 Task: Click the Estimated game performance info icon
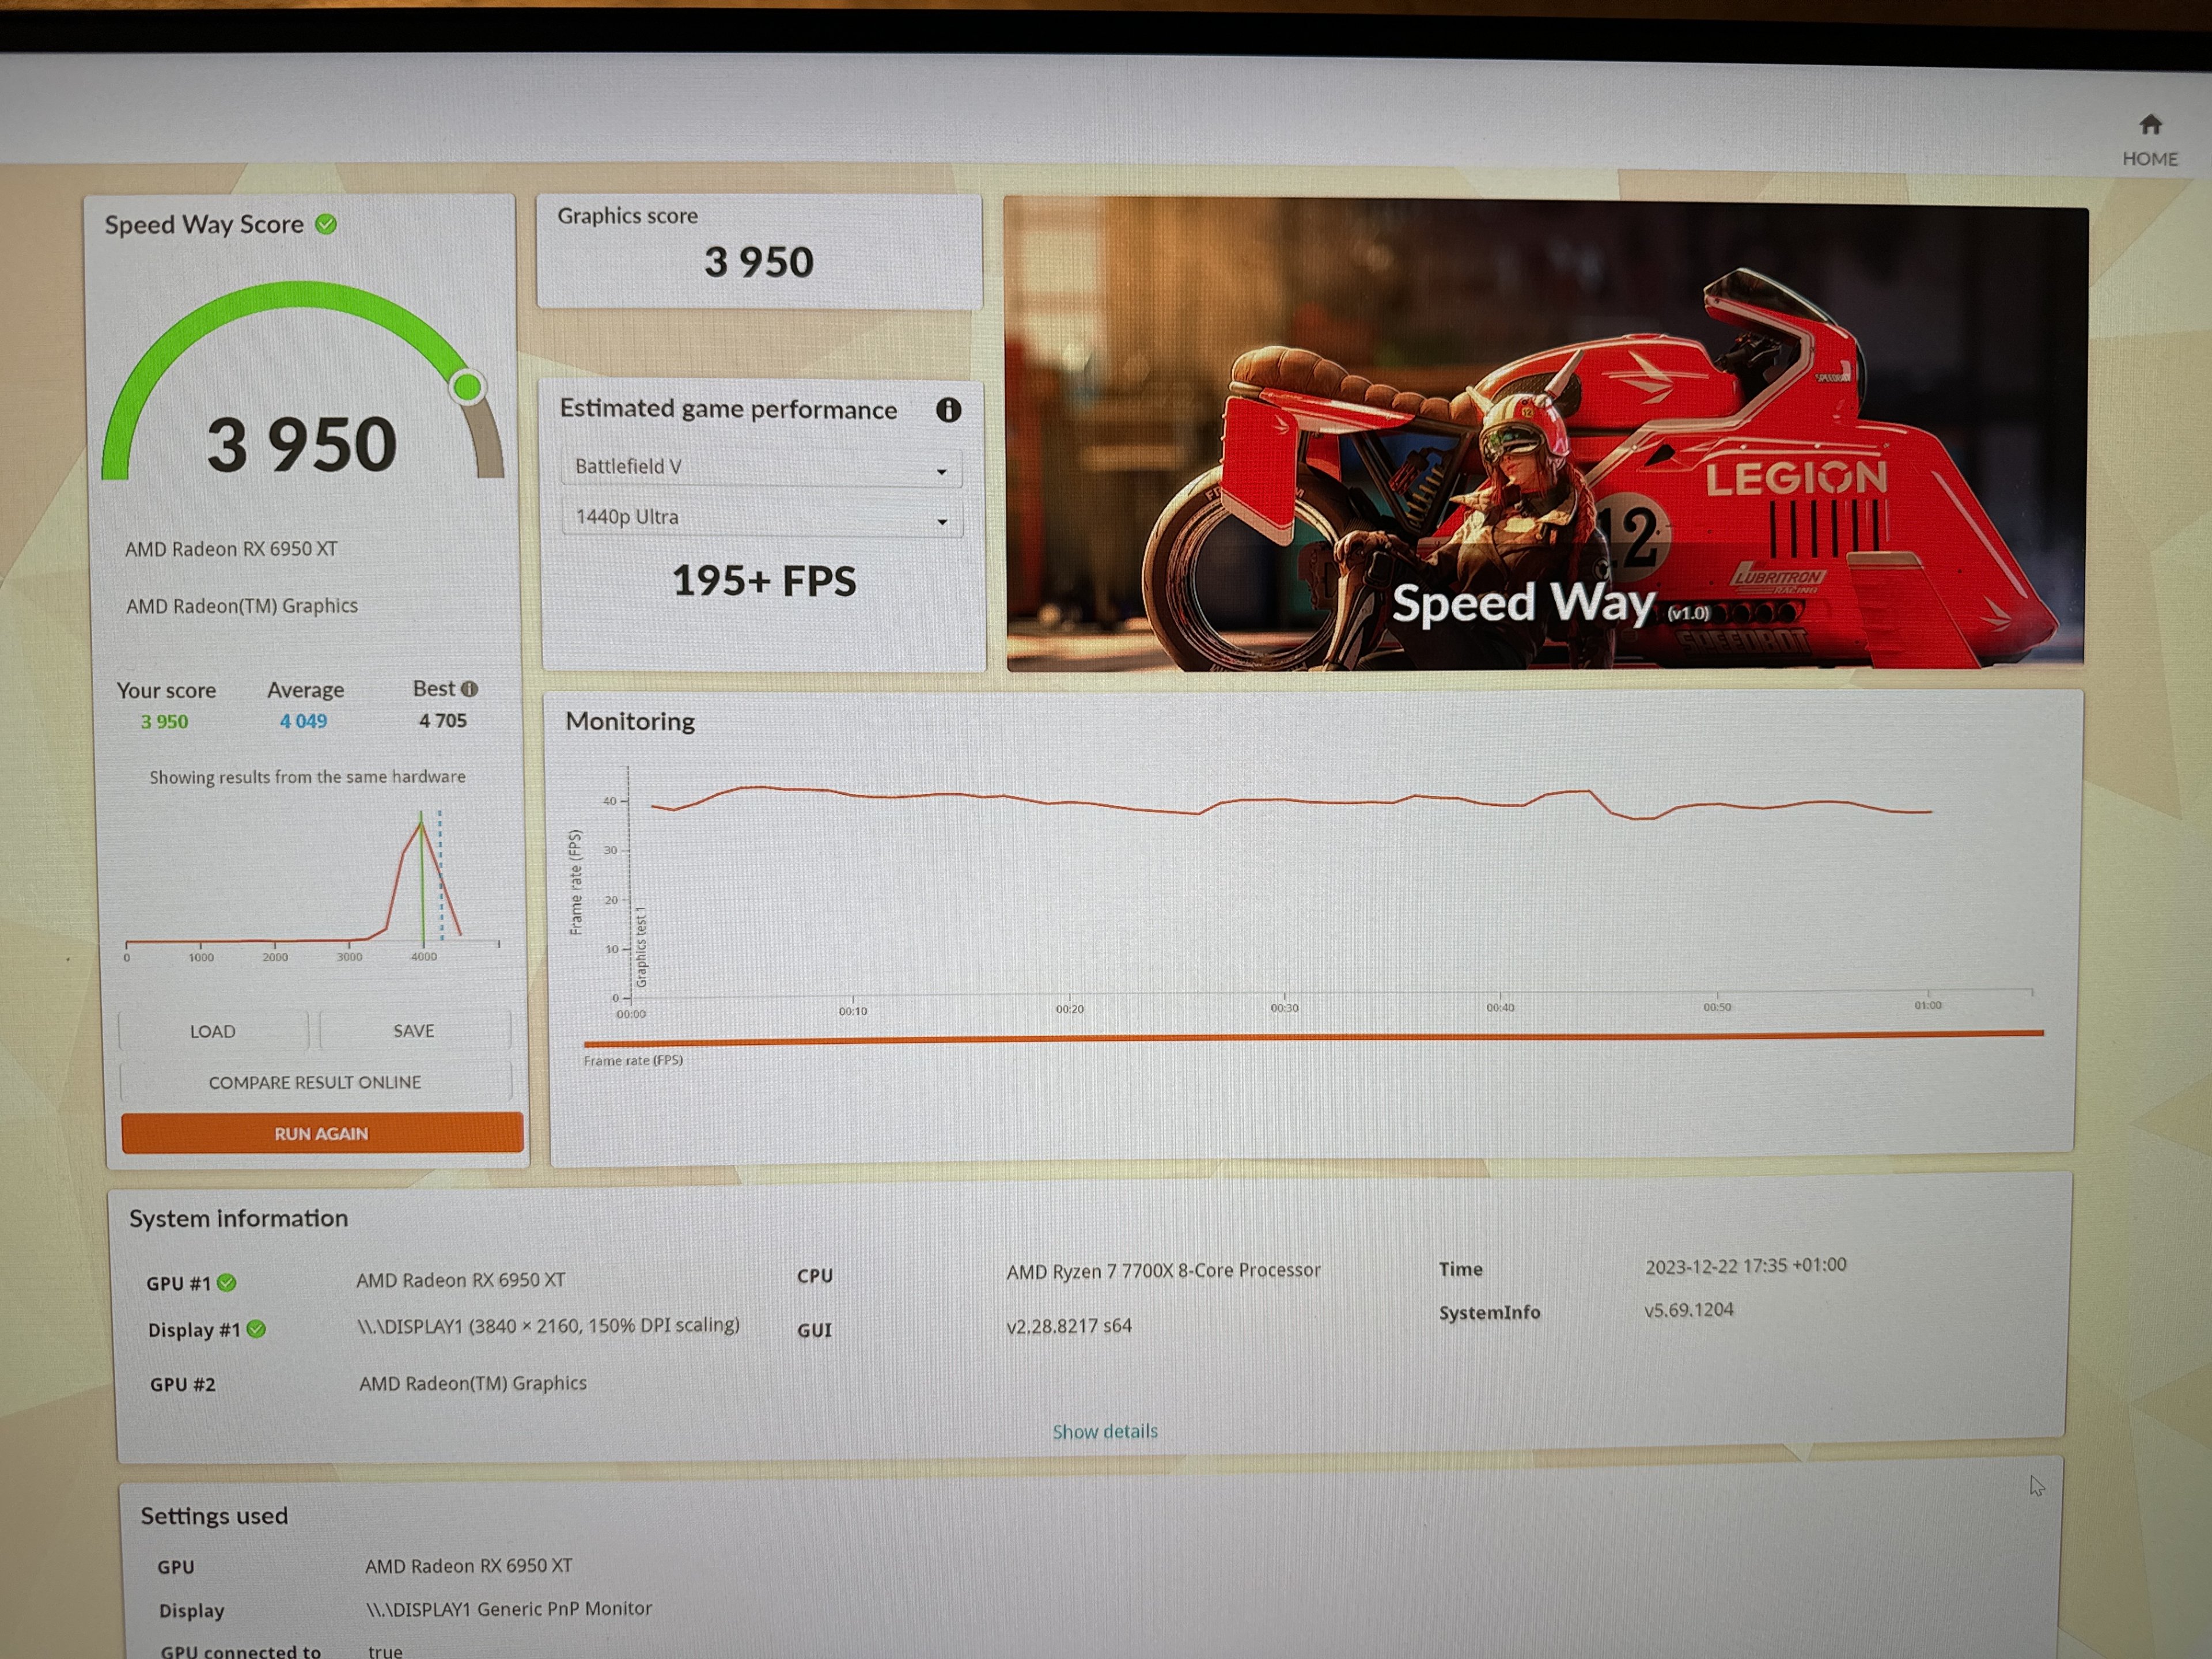pyautogui.click(x=948, y=410)
